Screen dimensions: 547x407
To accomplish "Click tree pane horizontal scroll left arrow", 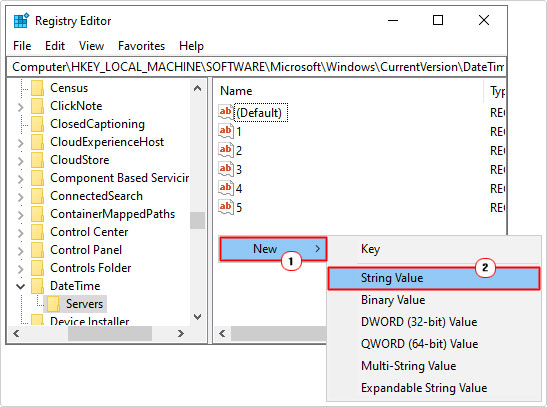I will [16, 334].
